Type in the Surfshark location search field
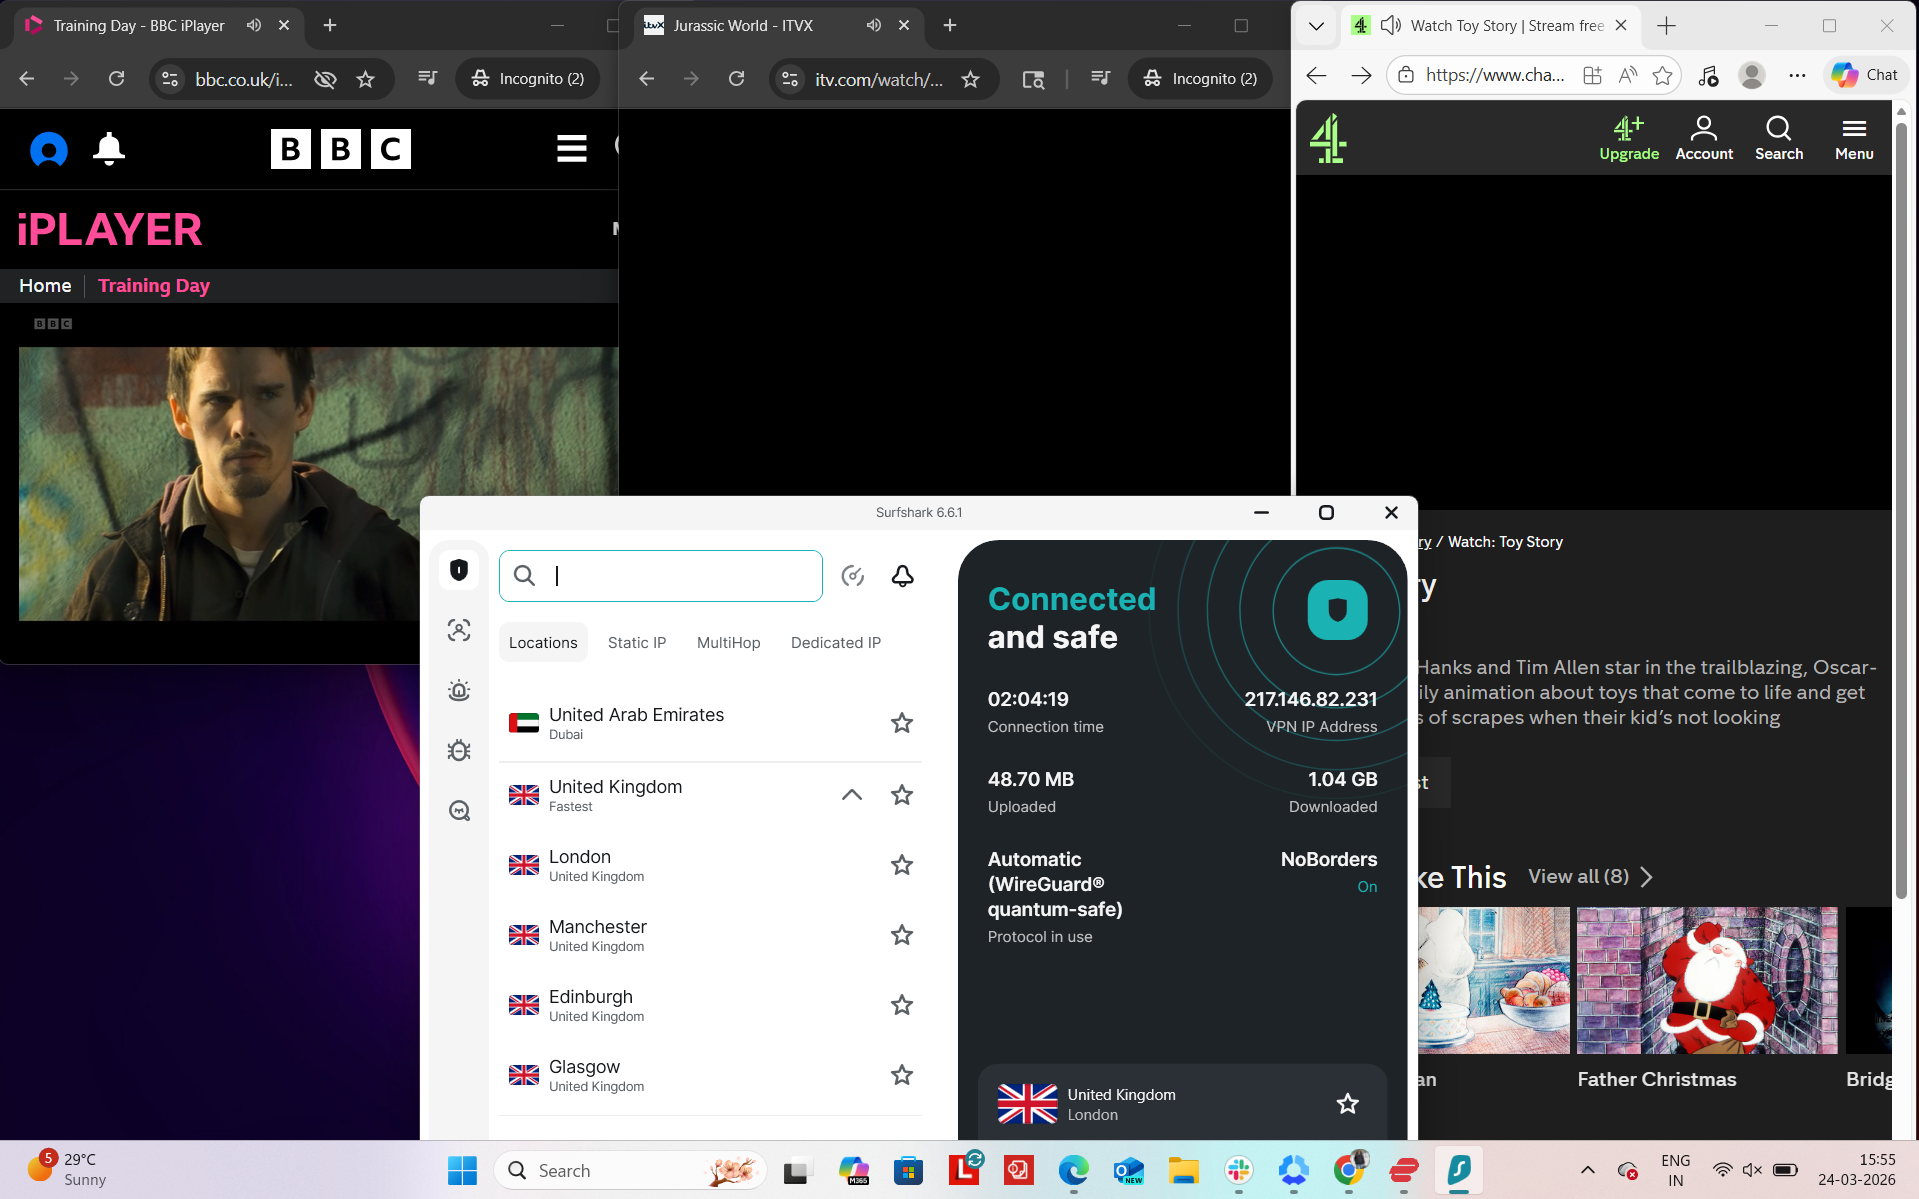 tap(660, 576)
